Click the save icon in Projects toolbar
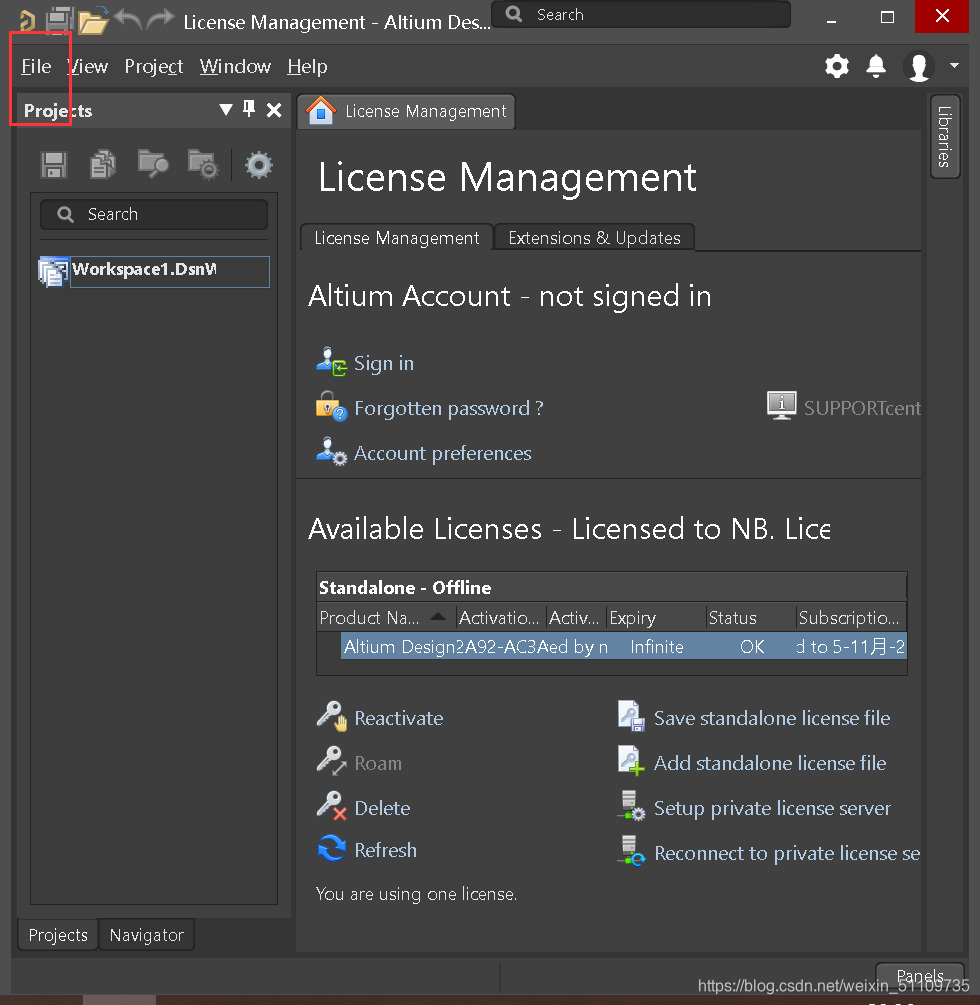The image size is (980, 1005). pos(54,165)
